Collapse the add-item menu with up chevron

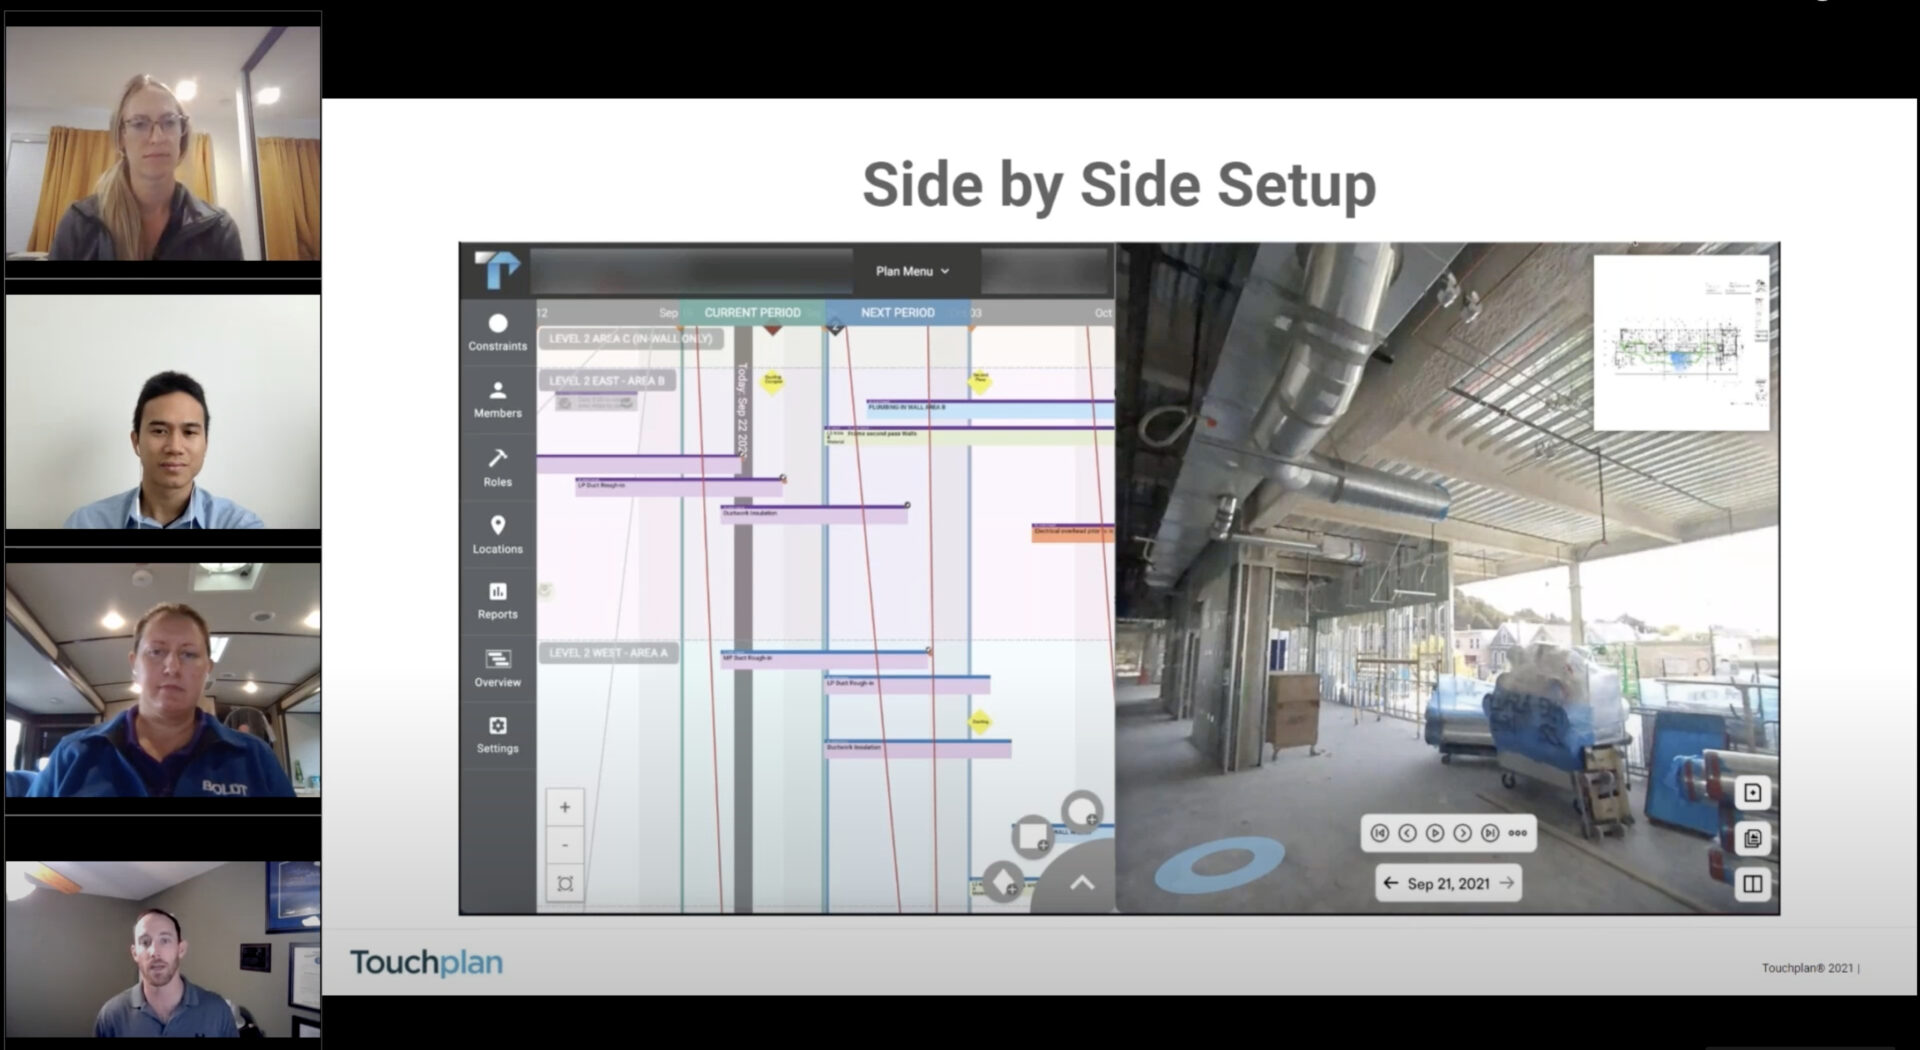1082,883
